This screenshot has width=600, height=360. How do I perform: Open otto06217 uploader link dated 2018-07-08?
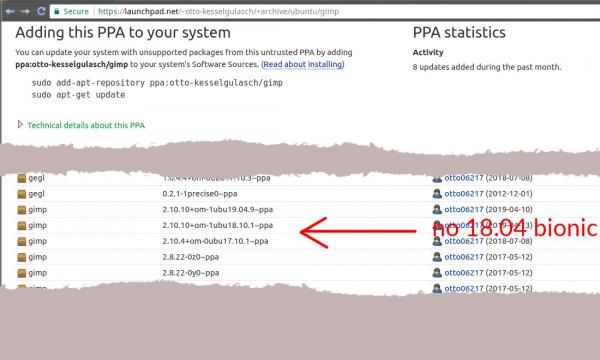tap(464, 241)
